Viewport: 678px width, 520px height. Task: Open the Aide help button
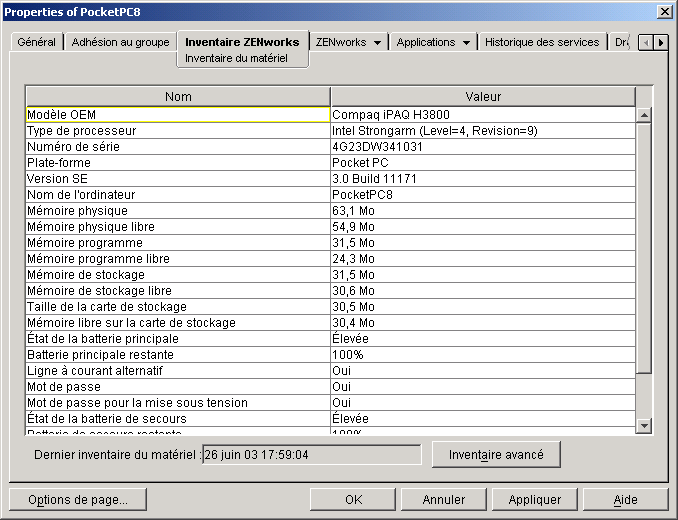(x=625, y=500)
